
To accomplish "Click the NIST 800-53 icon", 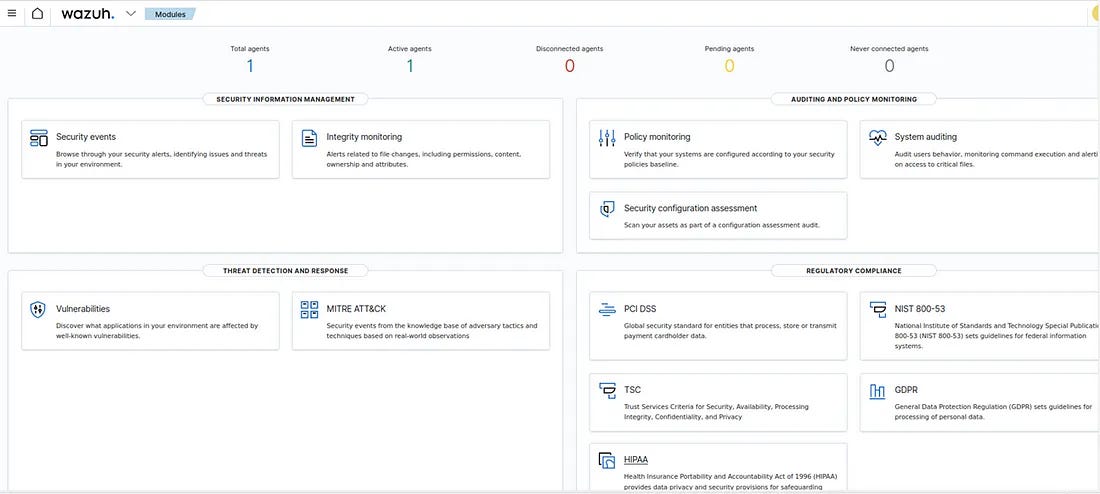I will pos(878,309).
